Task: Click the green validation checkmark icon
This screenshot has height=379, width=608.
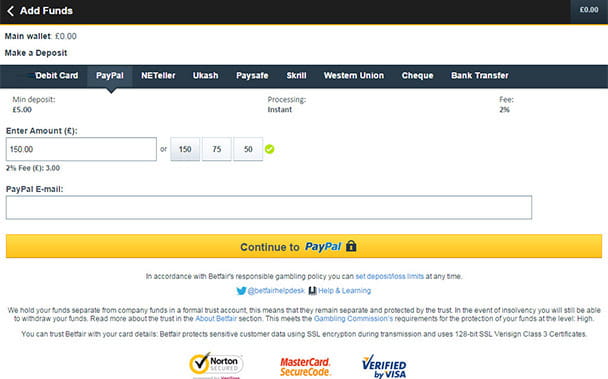Action: [x=269, y=149]
